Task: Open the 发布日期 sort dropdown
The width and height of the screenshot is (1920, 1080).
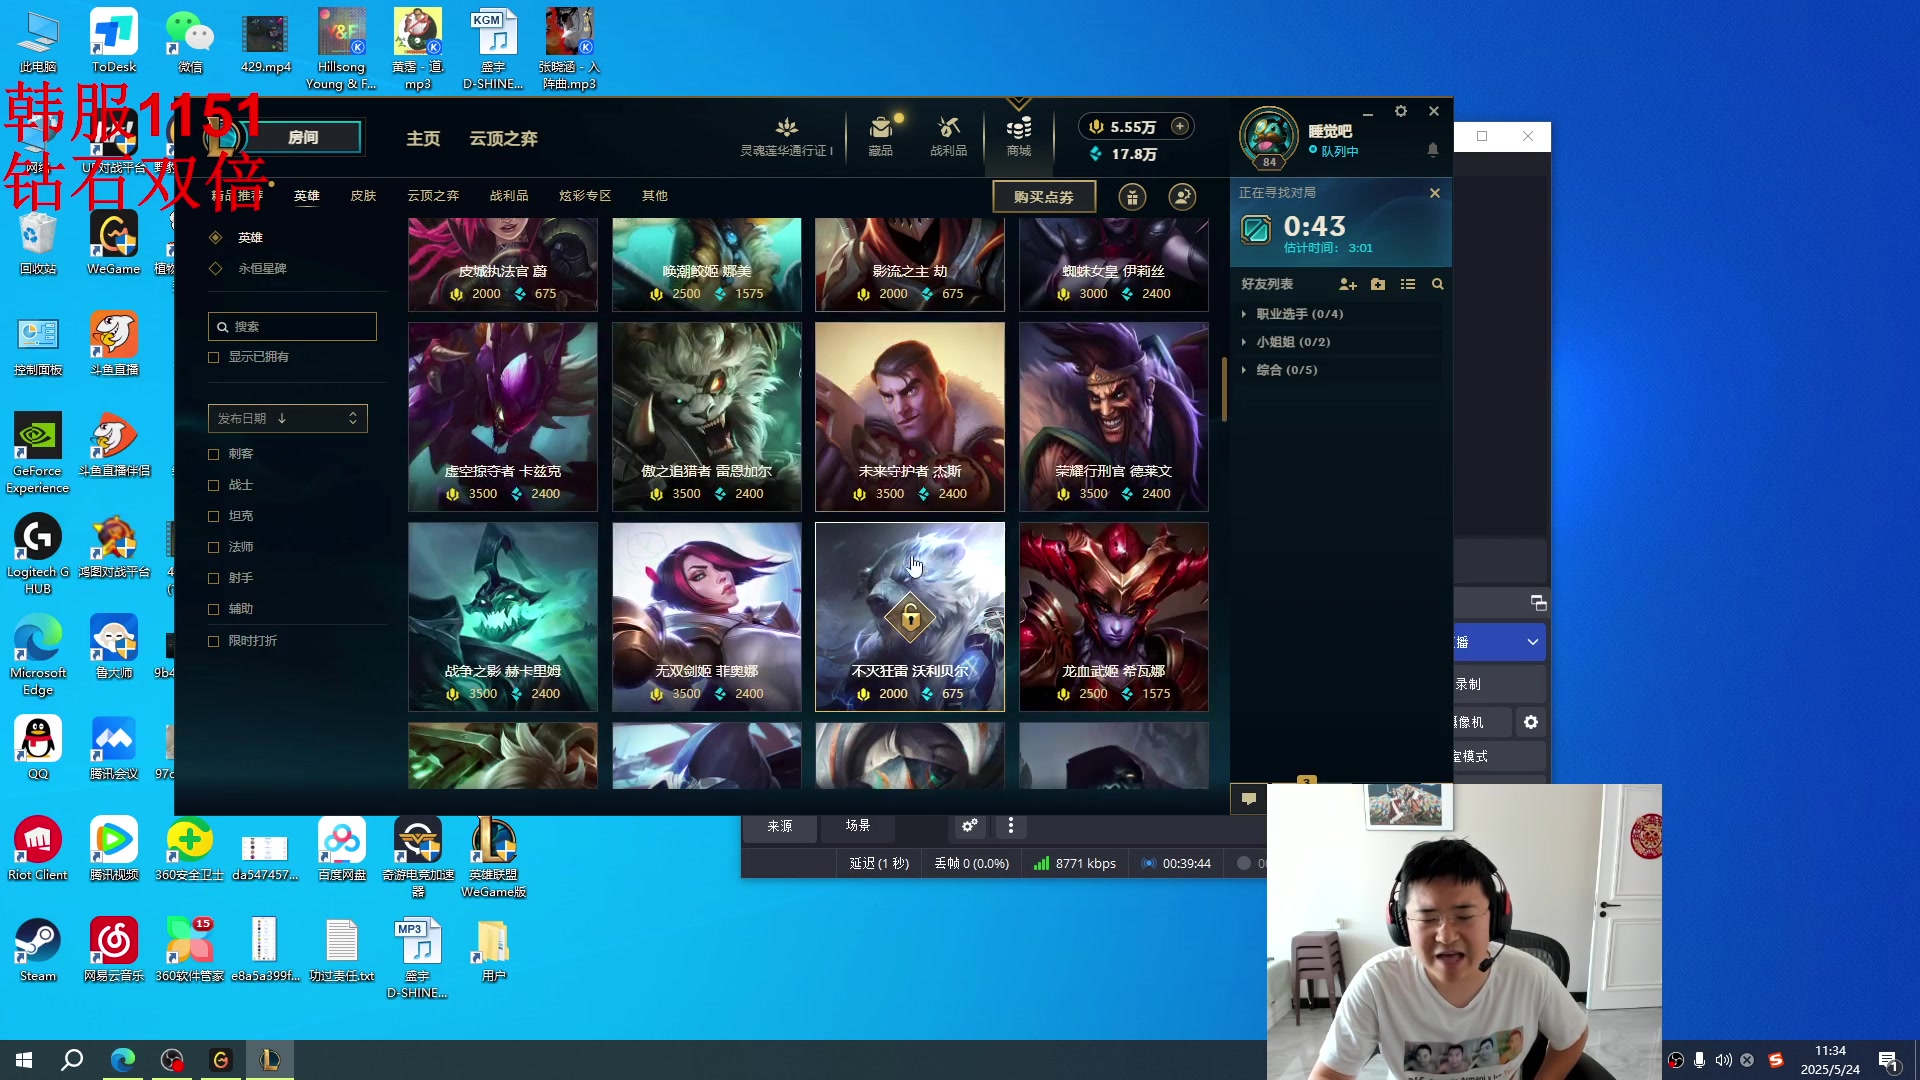Action: pos(288,418)
